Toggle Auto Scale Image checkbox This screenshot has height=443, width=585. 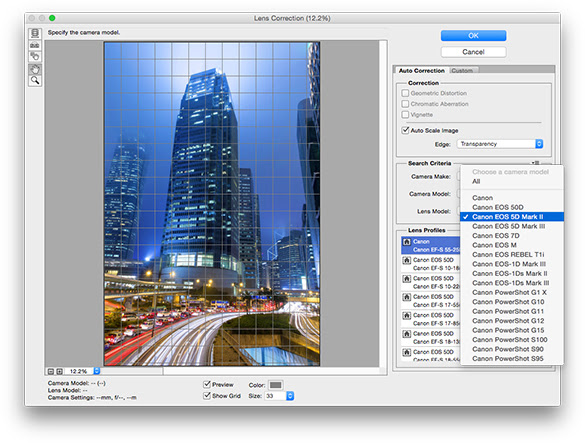coord(405,130)
